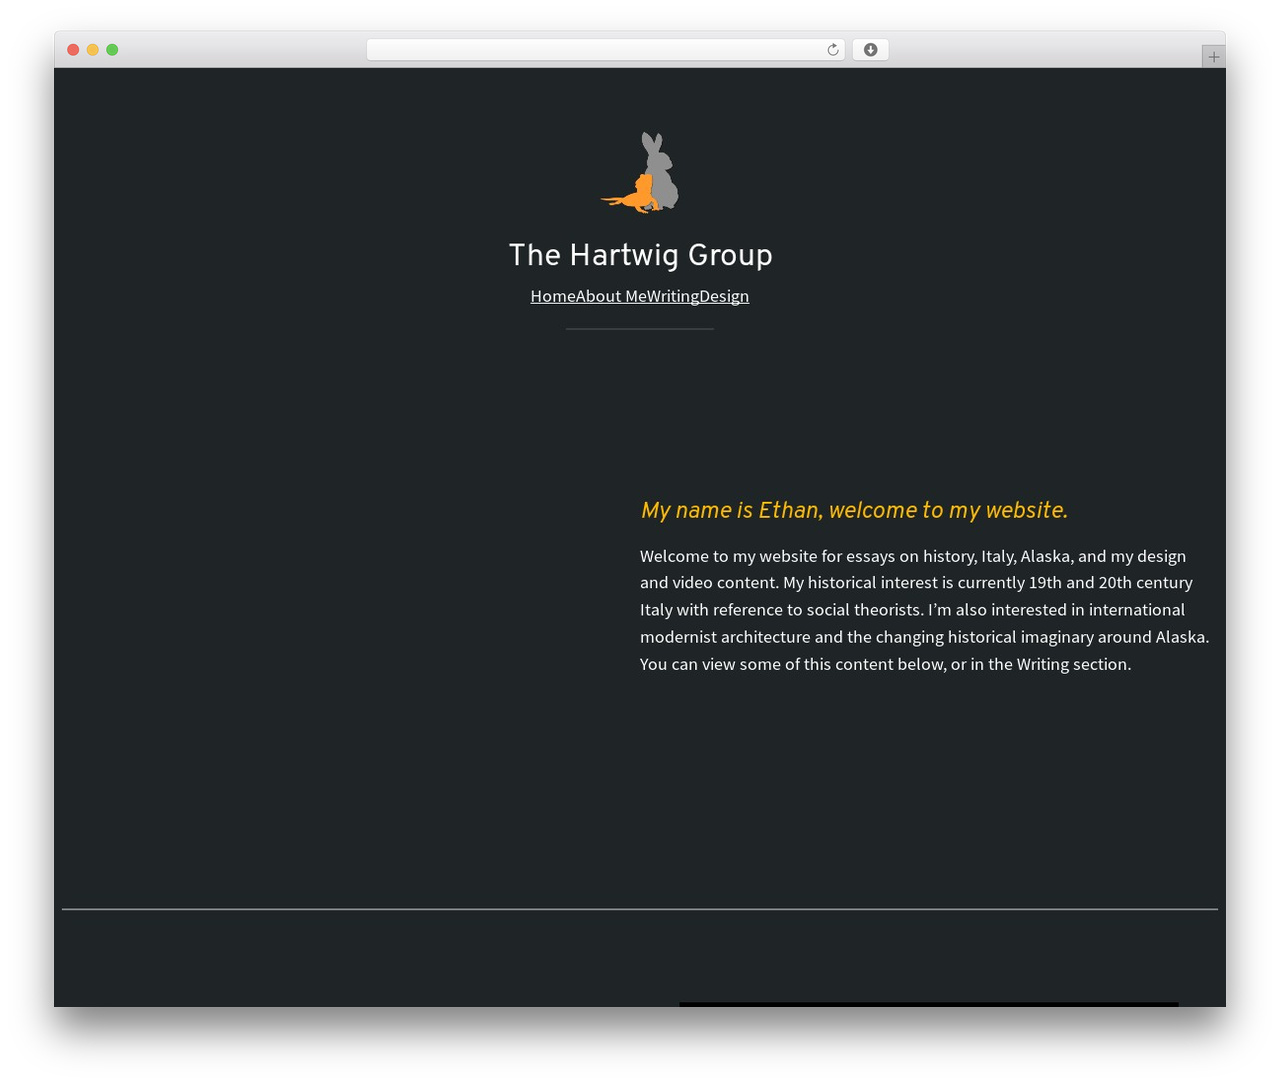Viewport: 1280px width, 1084px height.
Task: Add a new browser tab
Action: [x=1213, y=57]
